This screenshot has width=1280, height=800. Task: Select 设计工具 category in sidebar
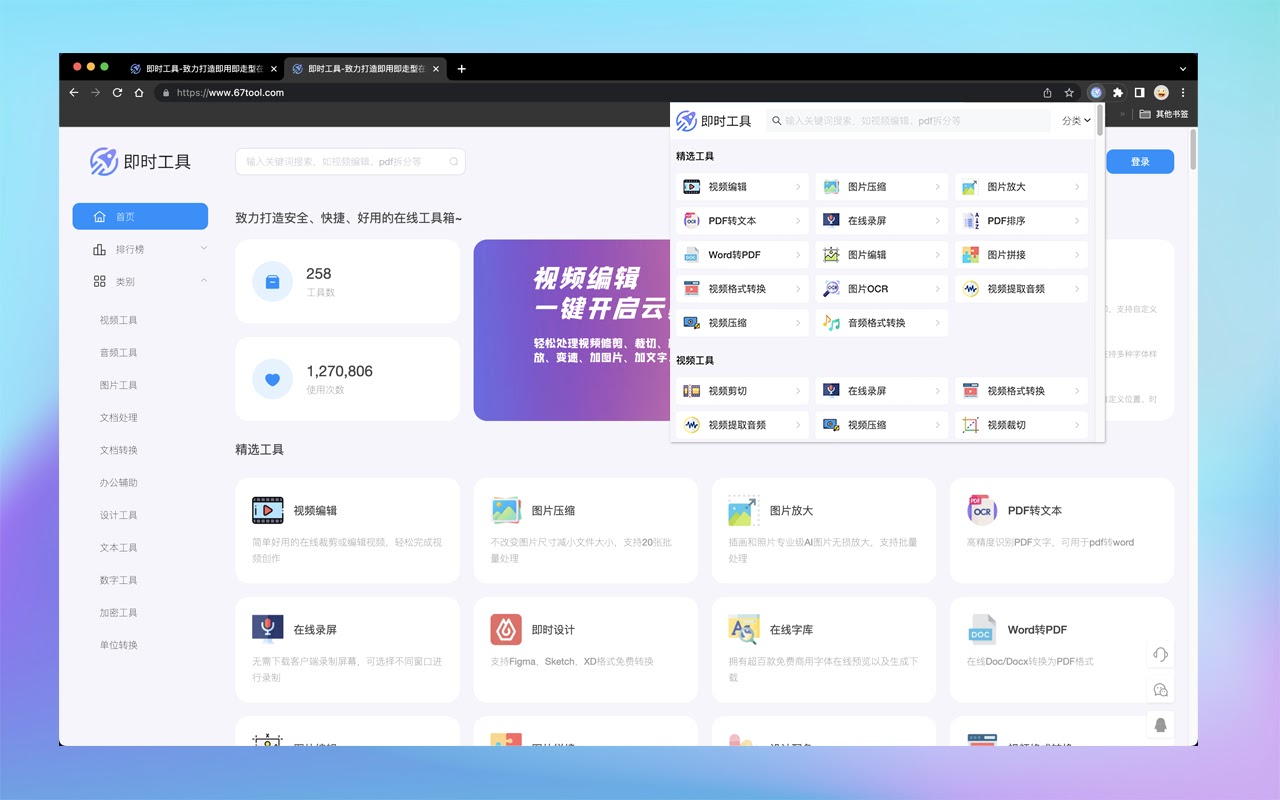119,515
